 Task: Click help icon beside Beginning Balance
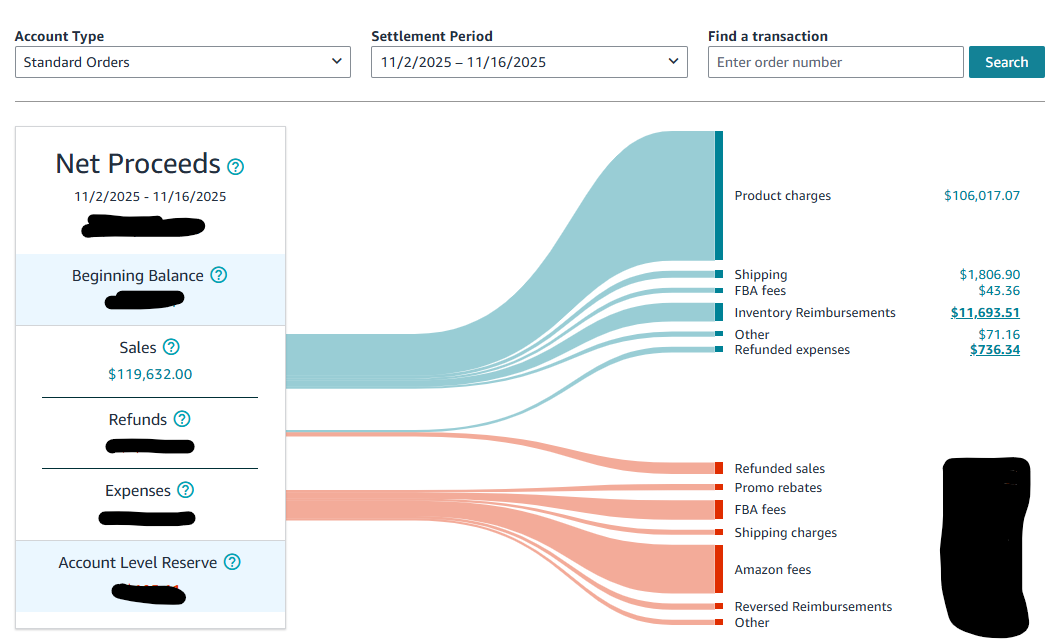[219, 275]
